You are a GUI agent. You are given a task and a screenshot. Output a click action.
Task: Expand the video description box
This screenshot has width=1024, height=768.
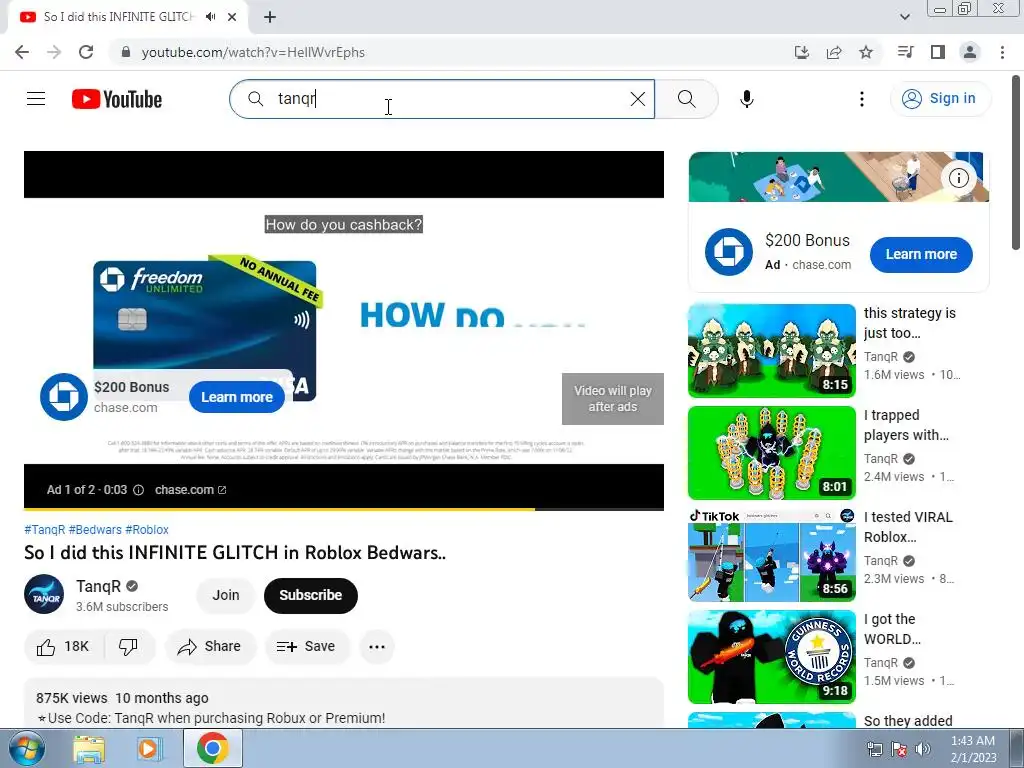point(344,703)
